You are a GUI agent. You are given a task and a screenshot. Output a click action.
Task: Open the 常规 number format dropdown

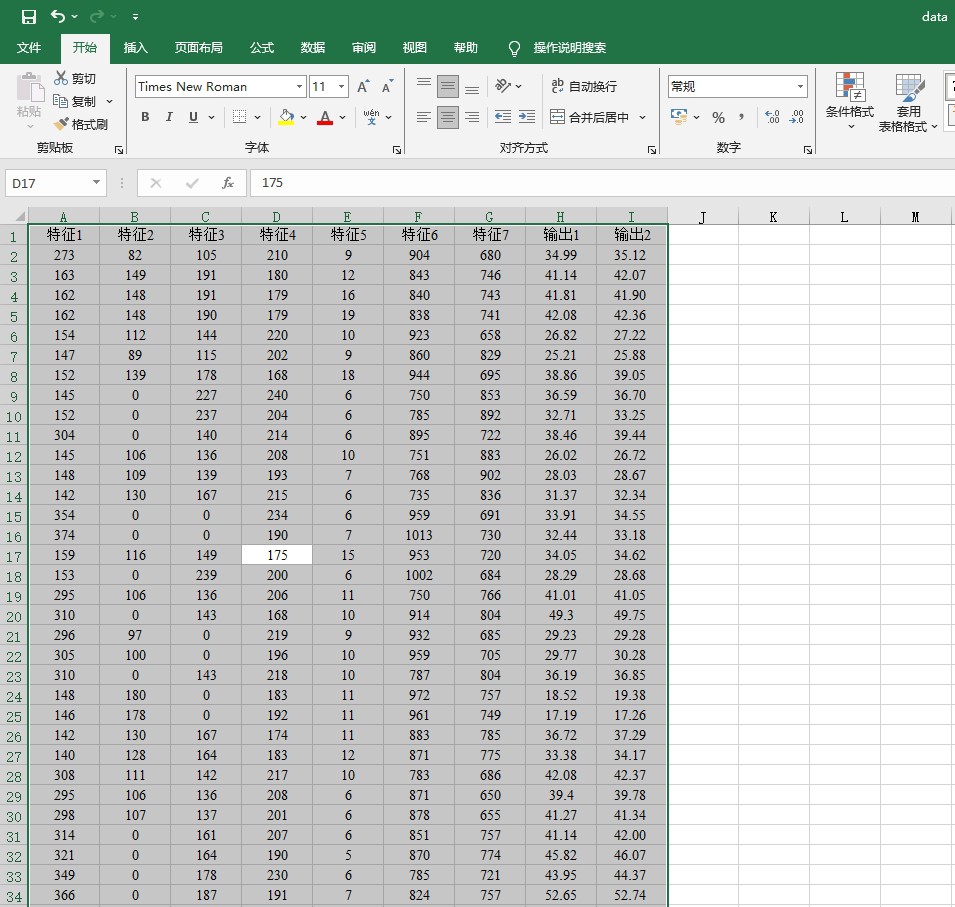coord(800,86)
